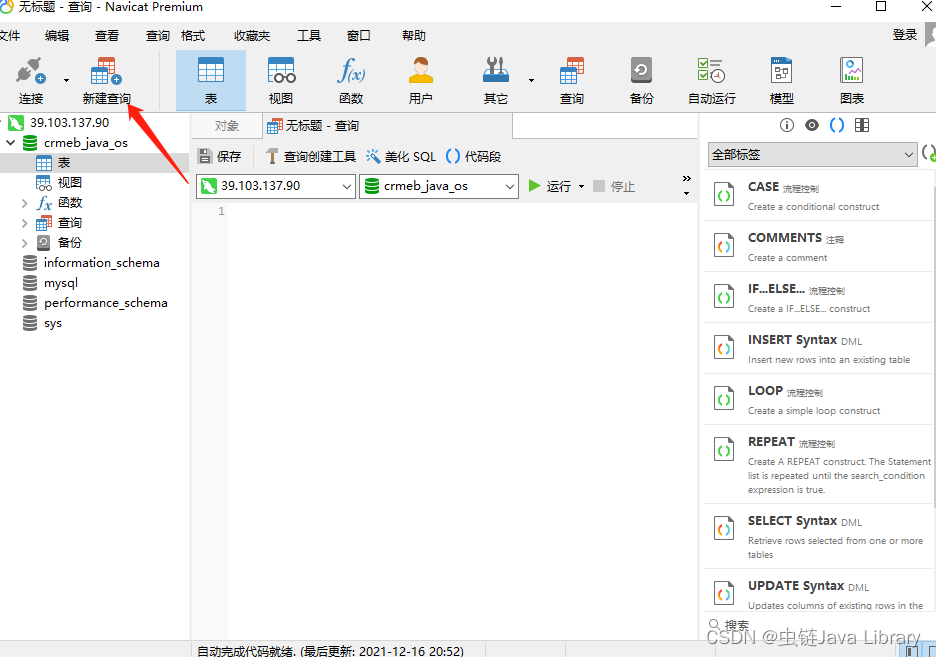Click the Others (其它) toolbar icon
Image resolution: width=936 pixels, height=657 pixels.
[x=495, y=80]
